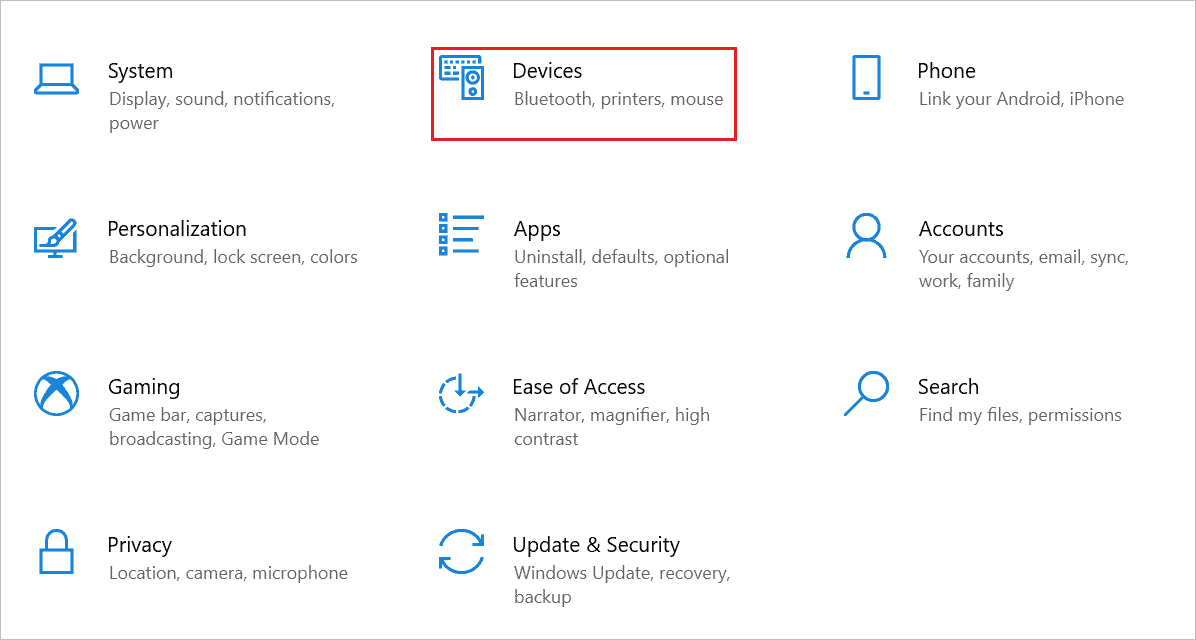Open Phone to link your Android or iPhone

tap(946, 71)
